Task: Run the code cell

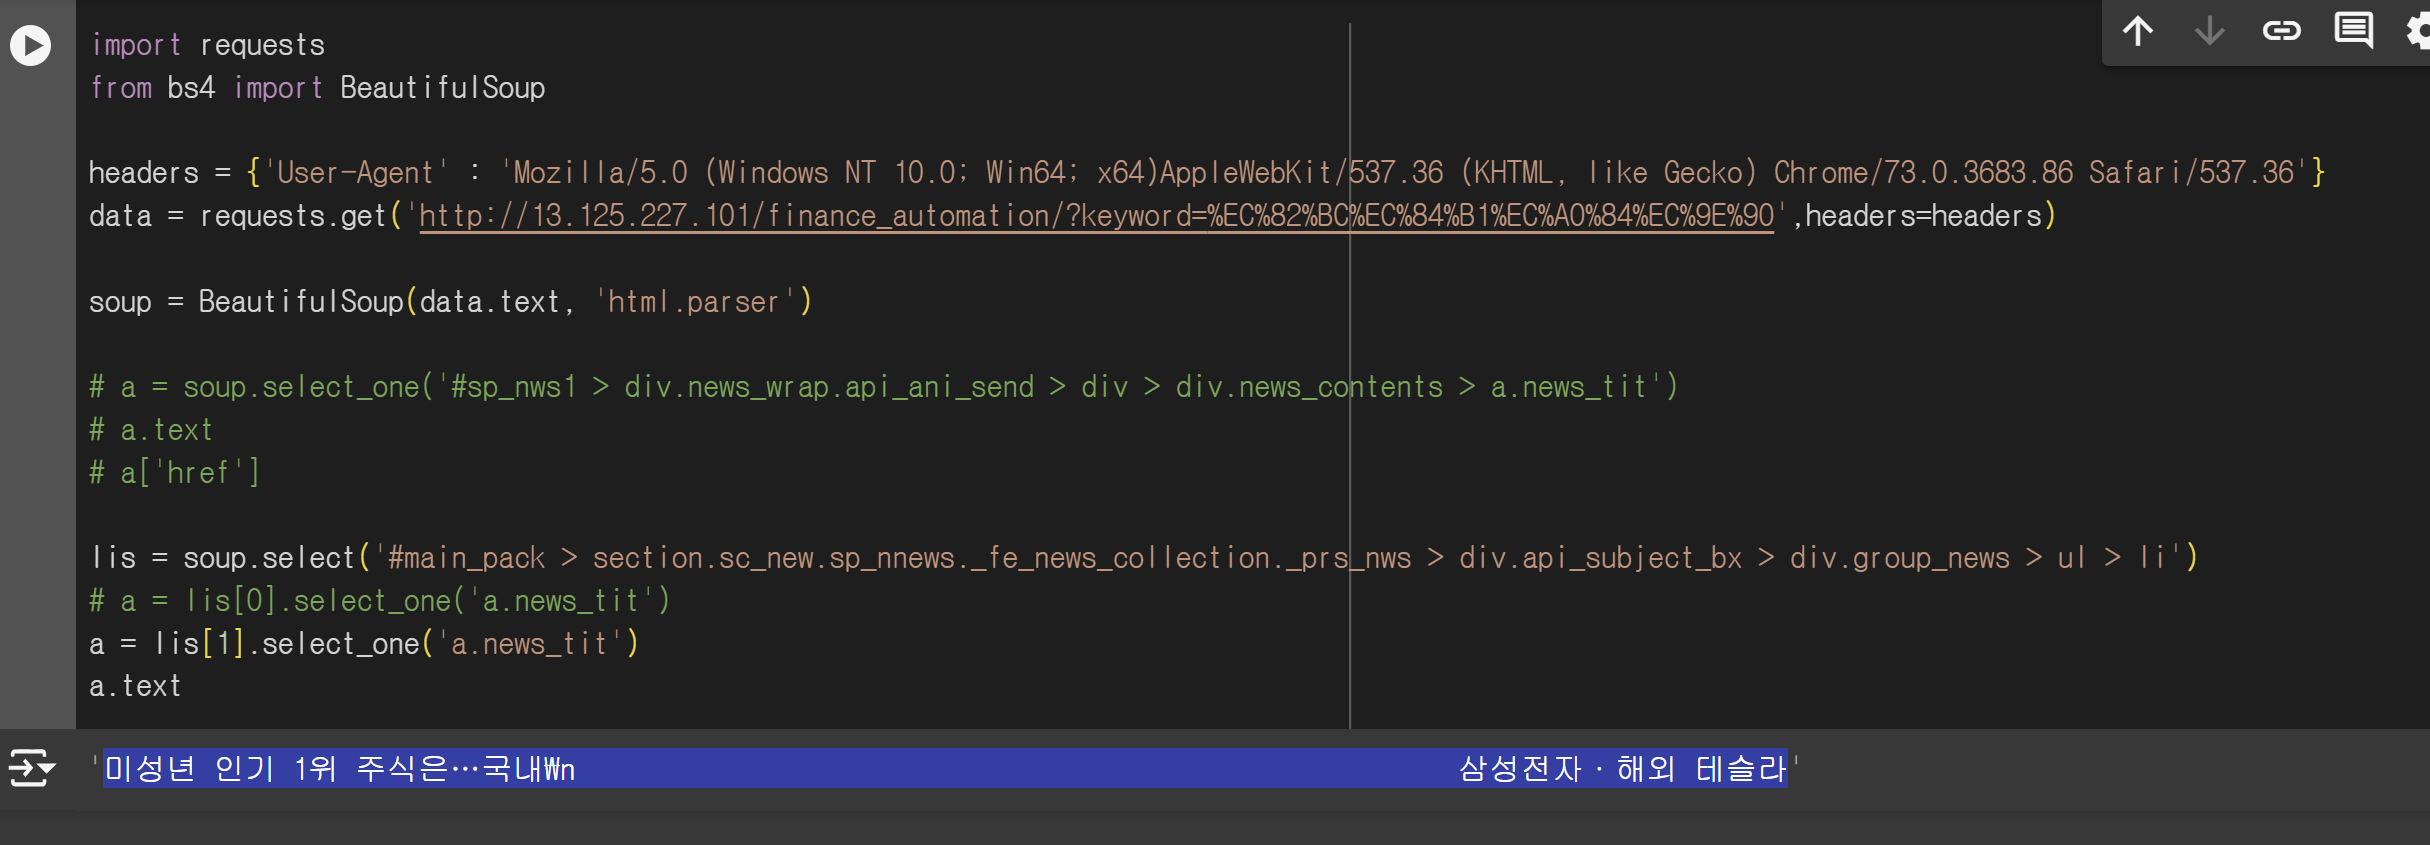Action: click(31, 45)
